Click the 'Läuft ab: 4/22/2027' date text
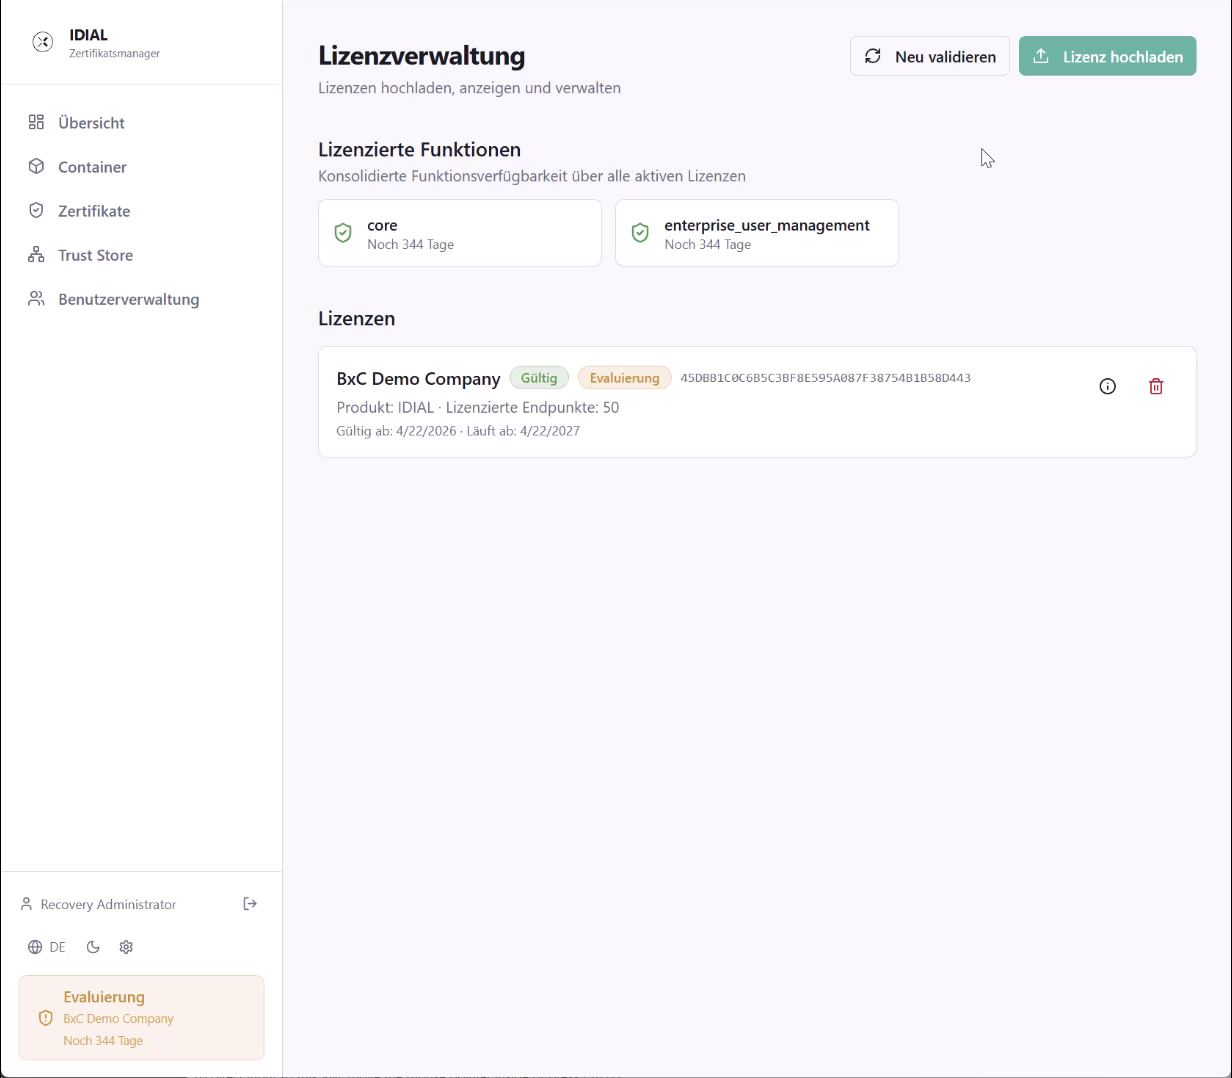 click(523, 431)
